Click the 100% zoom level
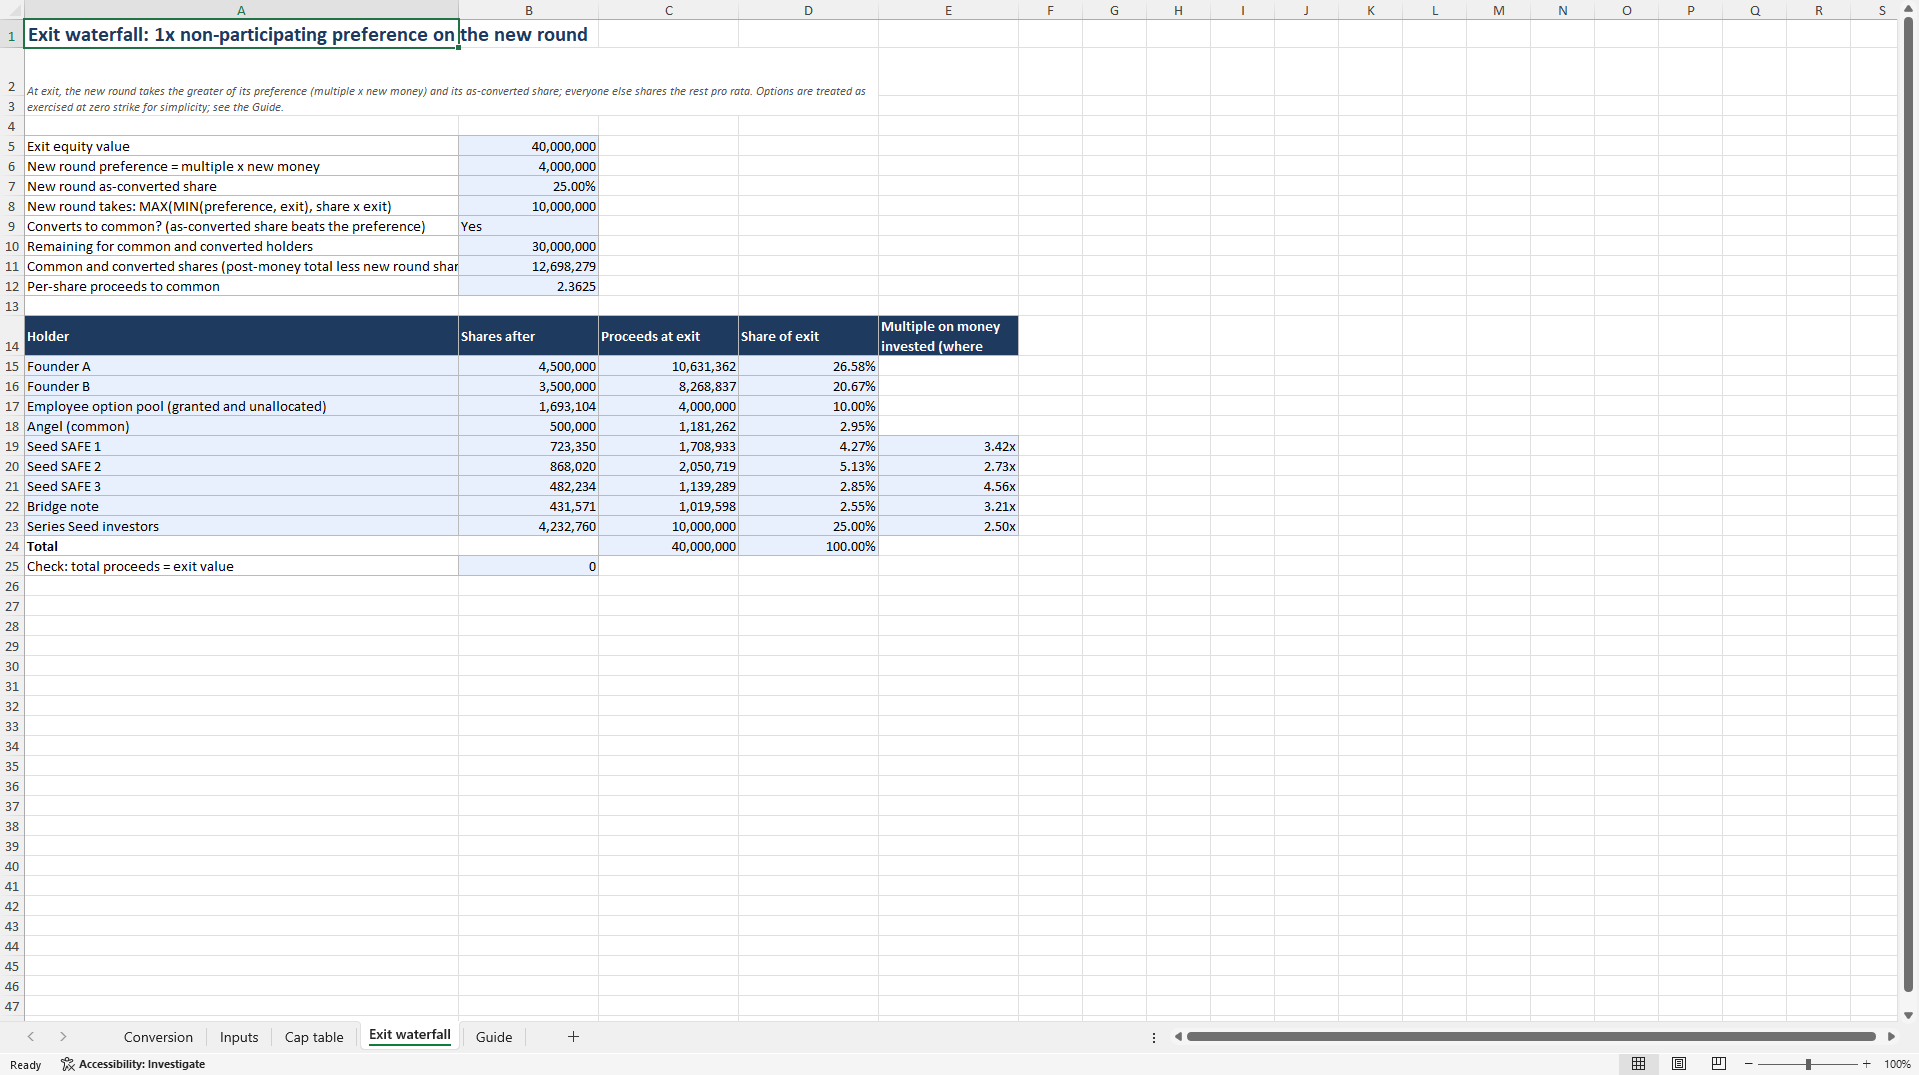This screenshot has height=1075, width=1919. tap(1897, 1064)
